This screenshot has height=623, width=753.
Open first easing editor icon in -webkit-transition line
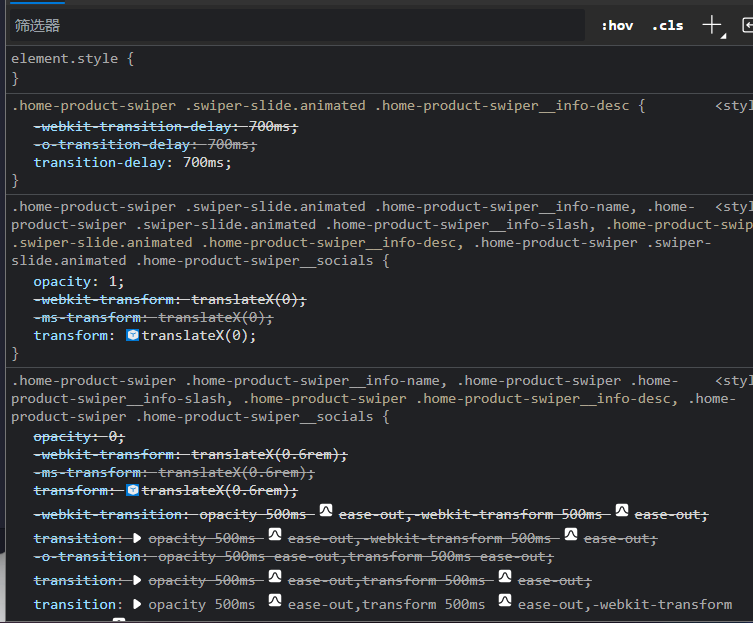click(325, 512)
